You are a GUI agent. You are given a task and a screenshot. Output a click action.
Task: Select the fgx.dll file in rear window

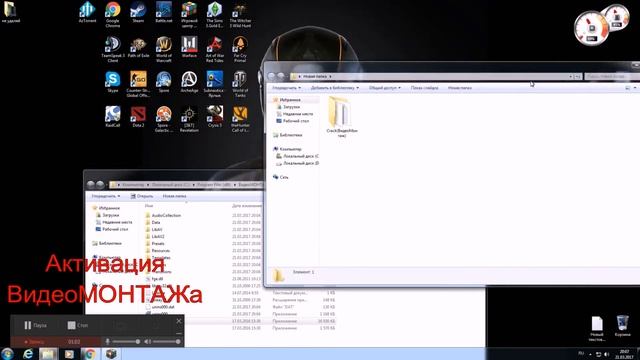154,279
